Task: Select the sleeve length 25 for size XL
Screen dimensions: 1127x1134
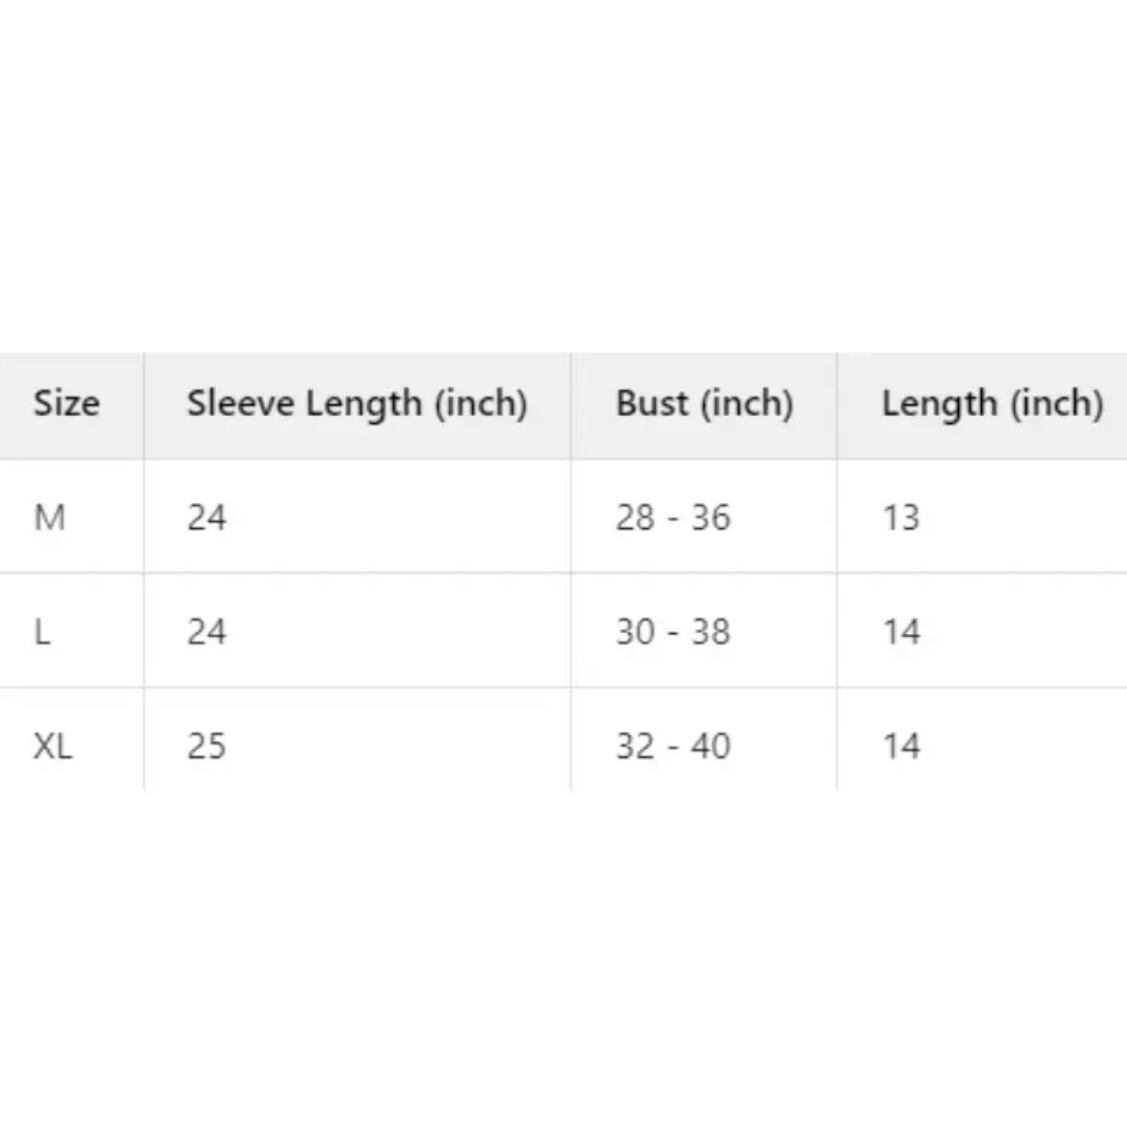Action: click(206, 746)
